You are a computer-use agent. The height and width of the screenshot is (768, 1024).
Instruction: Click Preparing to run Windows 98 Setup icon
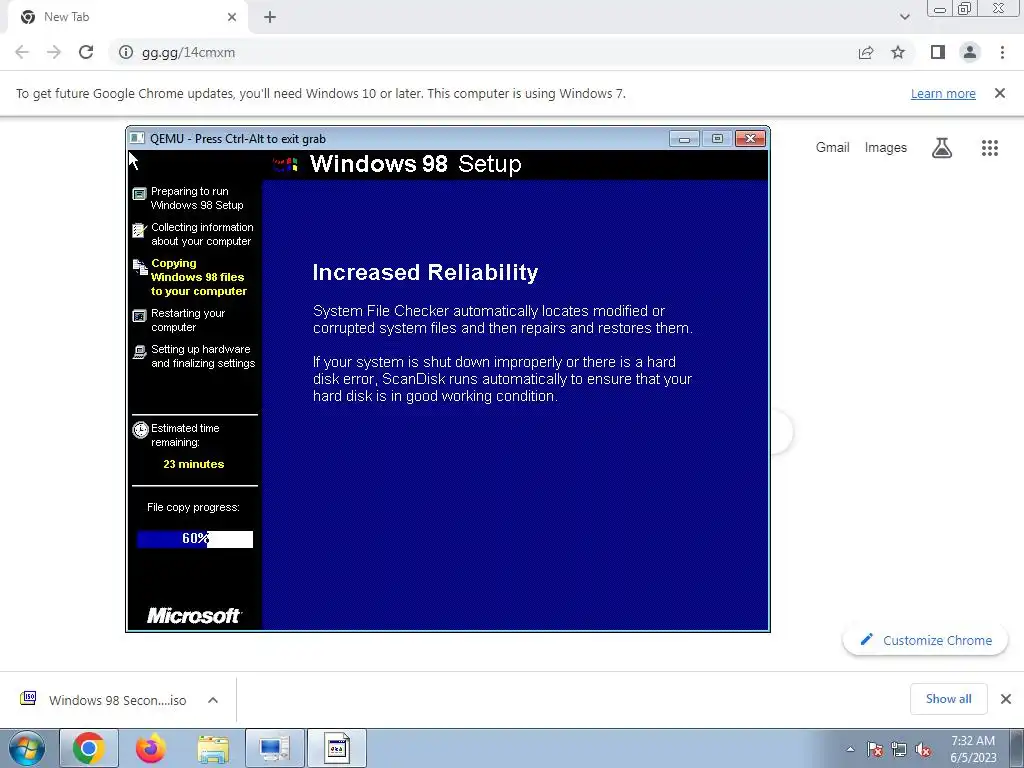point(139,194)
